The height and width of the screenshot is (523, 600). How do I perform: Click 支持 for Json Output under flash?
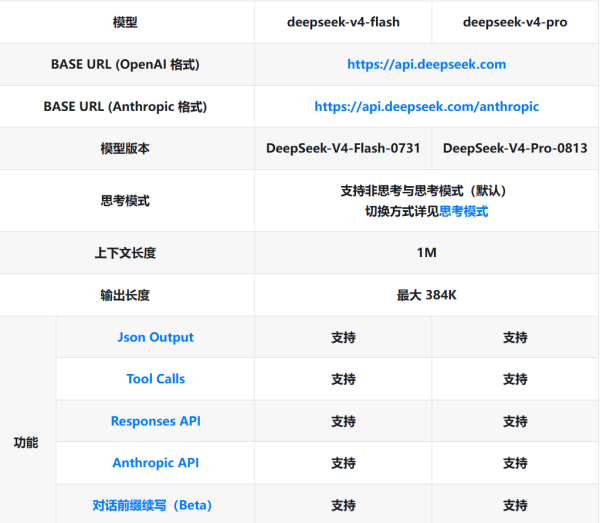pos(343,337)
